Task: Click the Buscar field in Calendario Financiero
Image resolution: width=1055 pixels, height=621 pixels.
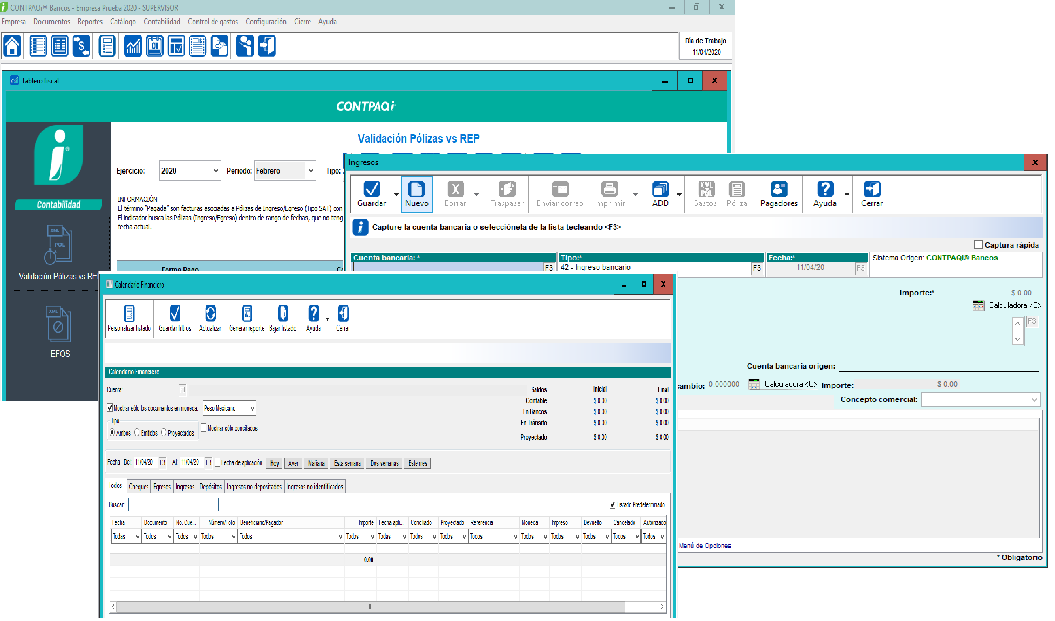Action: [173, 505]
